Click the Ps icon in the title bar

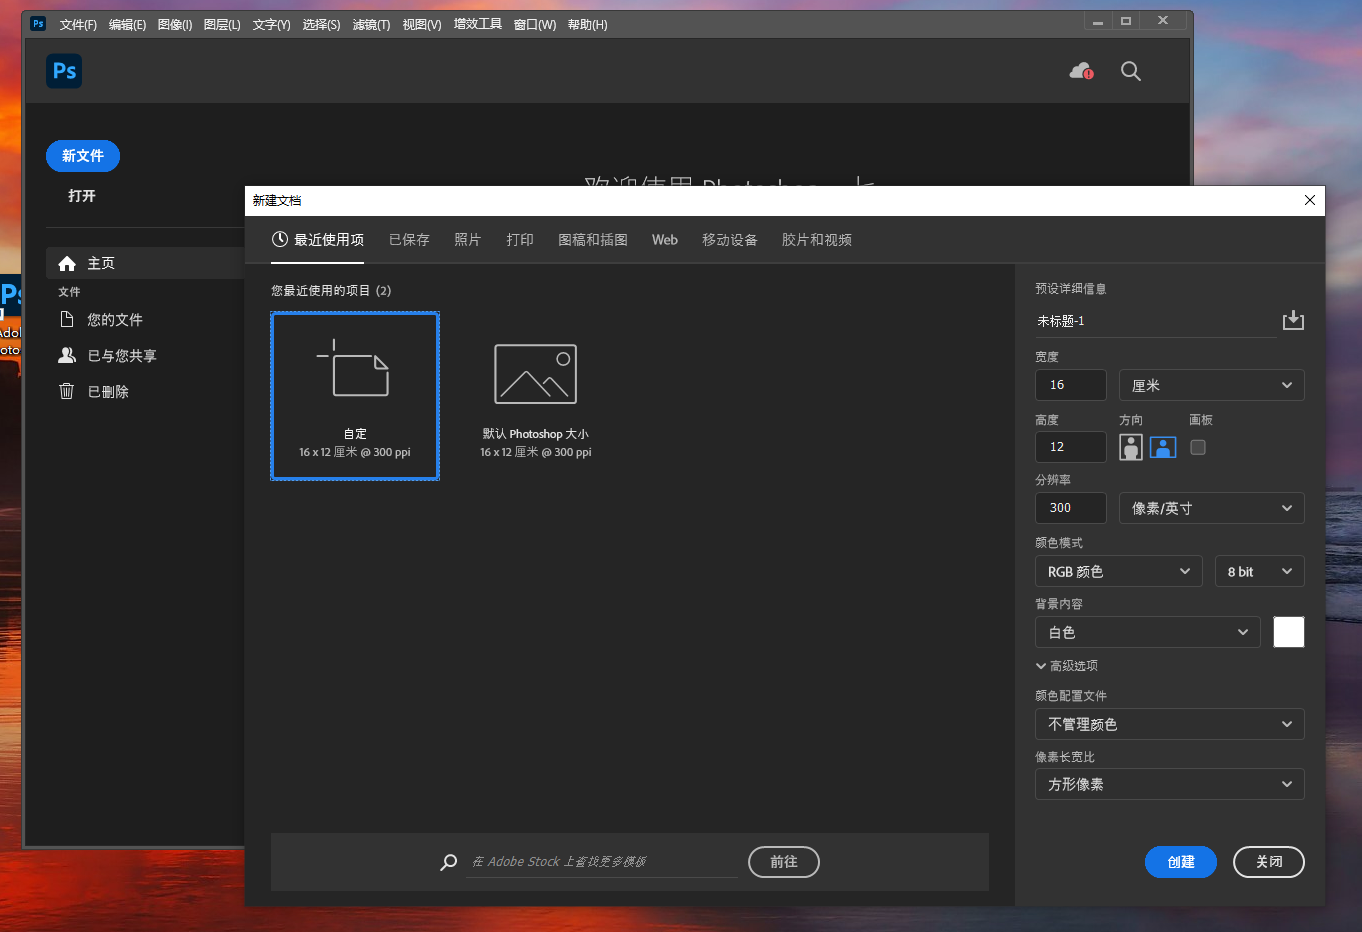point(38,23)
